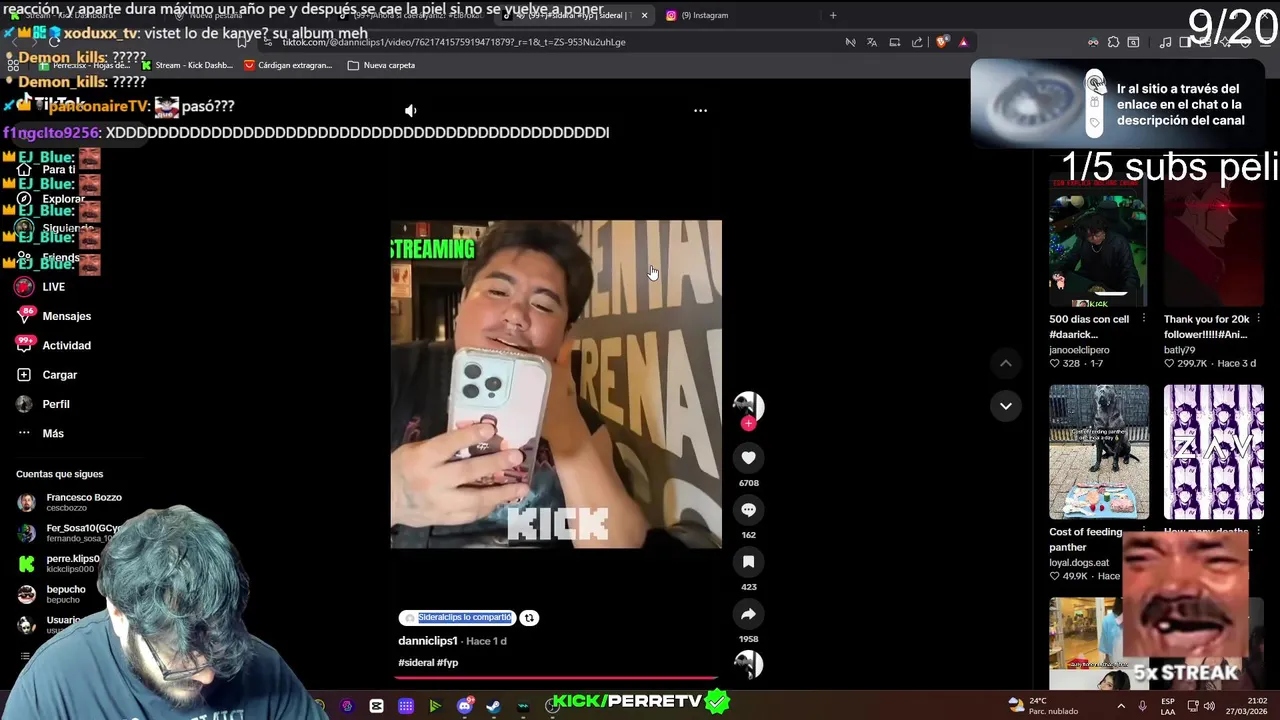Click the #fyp hashtag
This screenshot has height=720, width=1280.
pos(448,663)
